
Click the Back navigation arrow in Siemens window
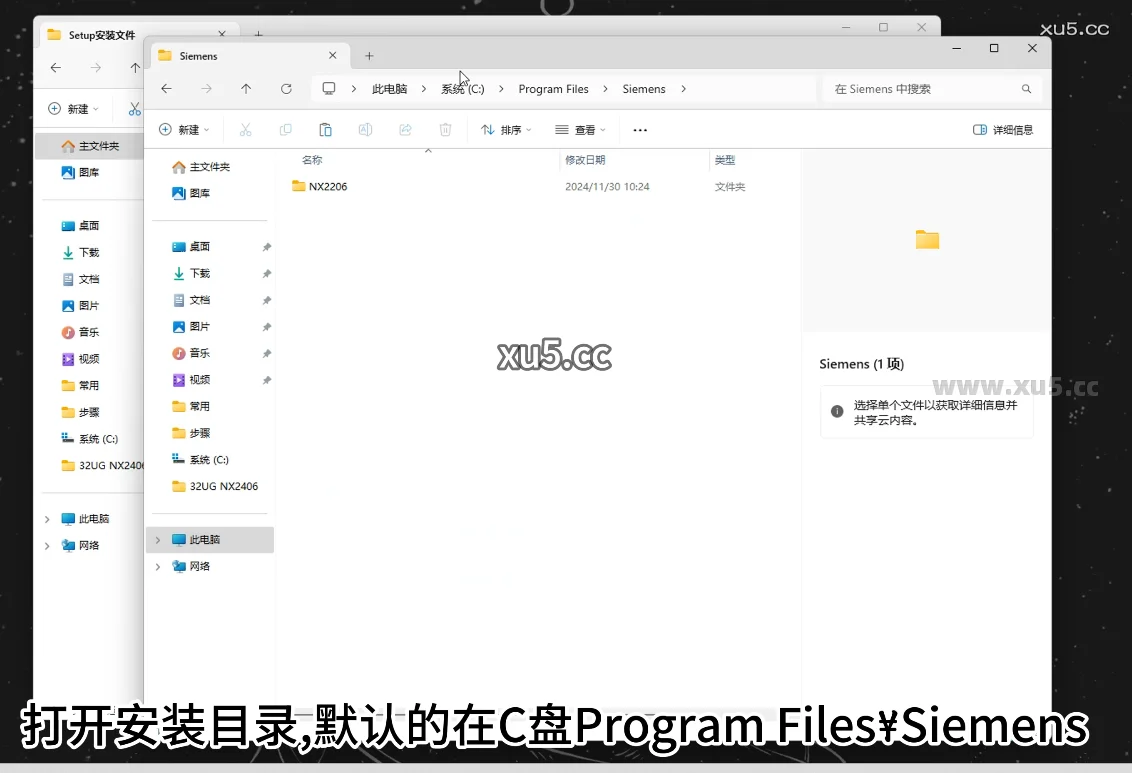click(x=166, y=89)
